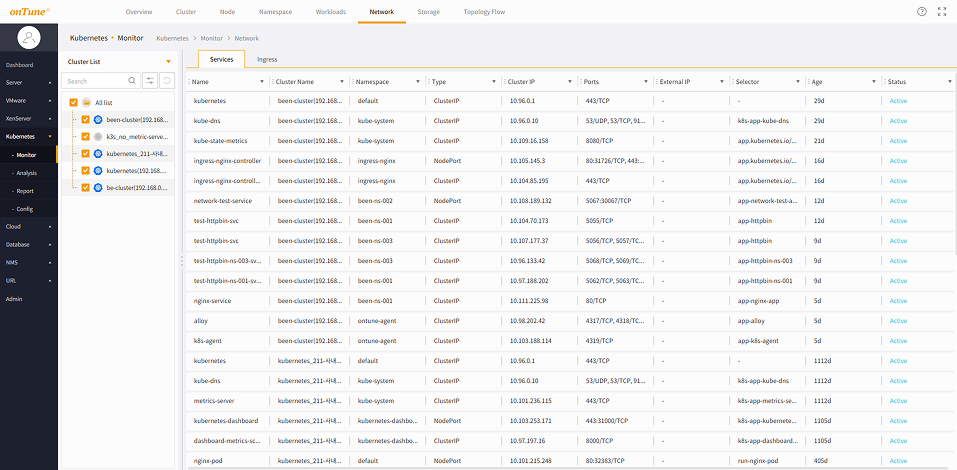Switch to the Ingress tab
Viewport: 957px width, 470px height.
tap(267, 59)
